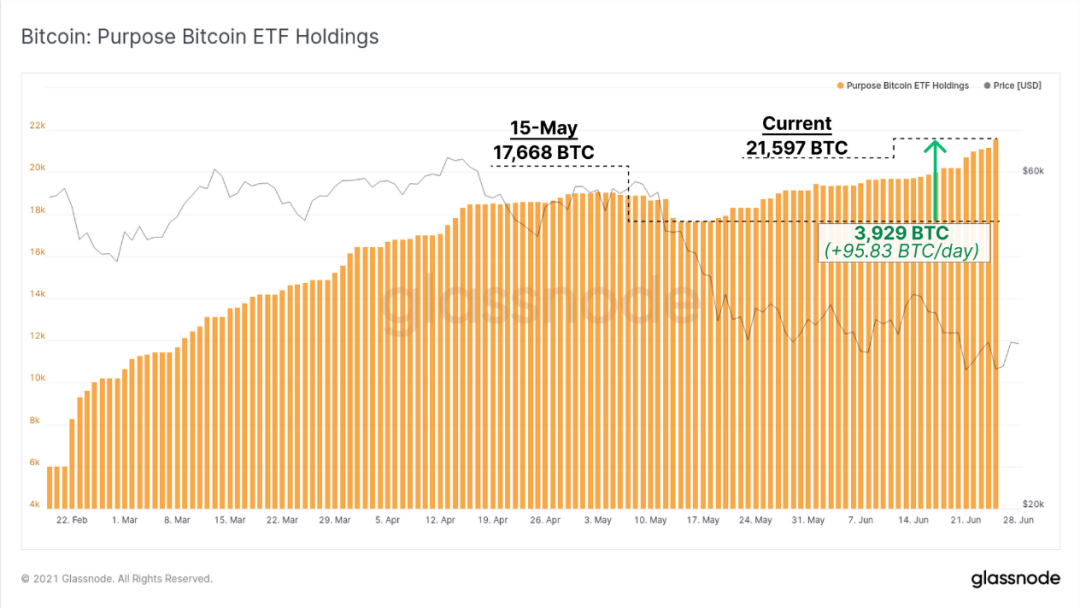This screenshot has height=608, width=1080.
Task: Toggle the orange Purpose Bitcoin ETF Holdings legend dot
Action: pyautogui.click(x=840, y=86)
